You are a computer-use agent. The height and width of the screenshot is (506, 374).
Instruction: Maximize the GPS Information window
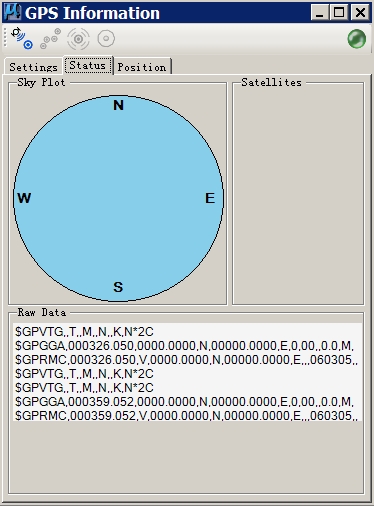[x=339, y=13]
